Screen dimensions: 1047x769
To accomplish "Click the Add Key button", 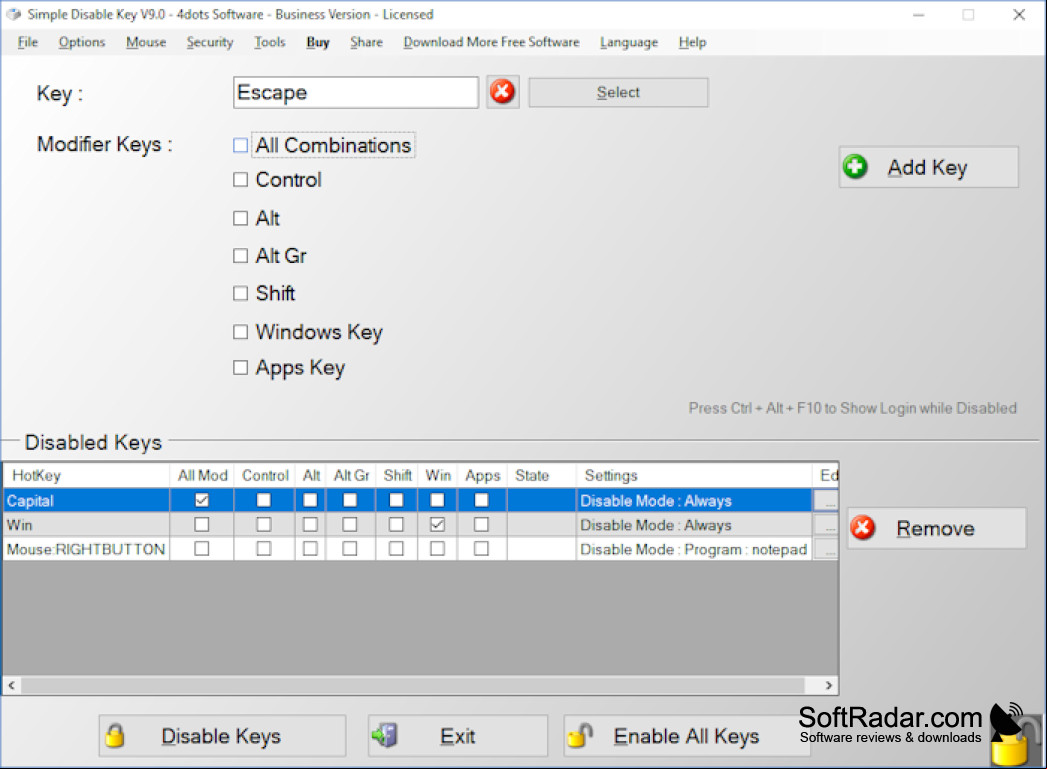I will pyautogui.click(x=928, y=167).
